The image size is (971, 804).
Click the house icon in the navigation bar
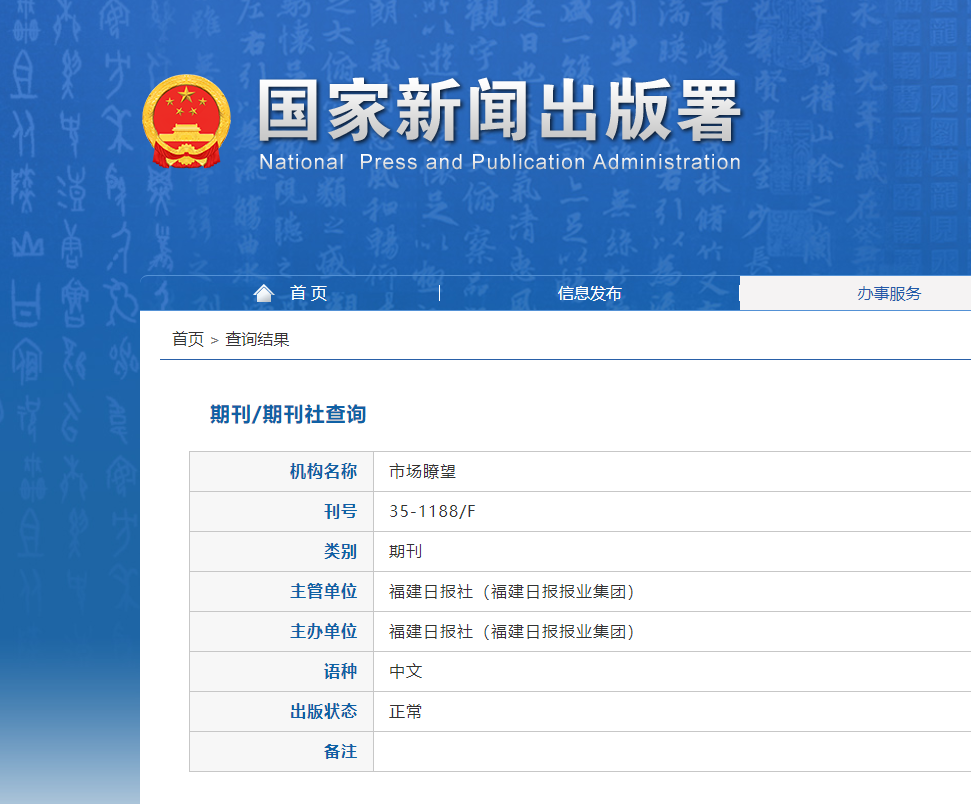point(264,293)
